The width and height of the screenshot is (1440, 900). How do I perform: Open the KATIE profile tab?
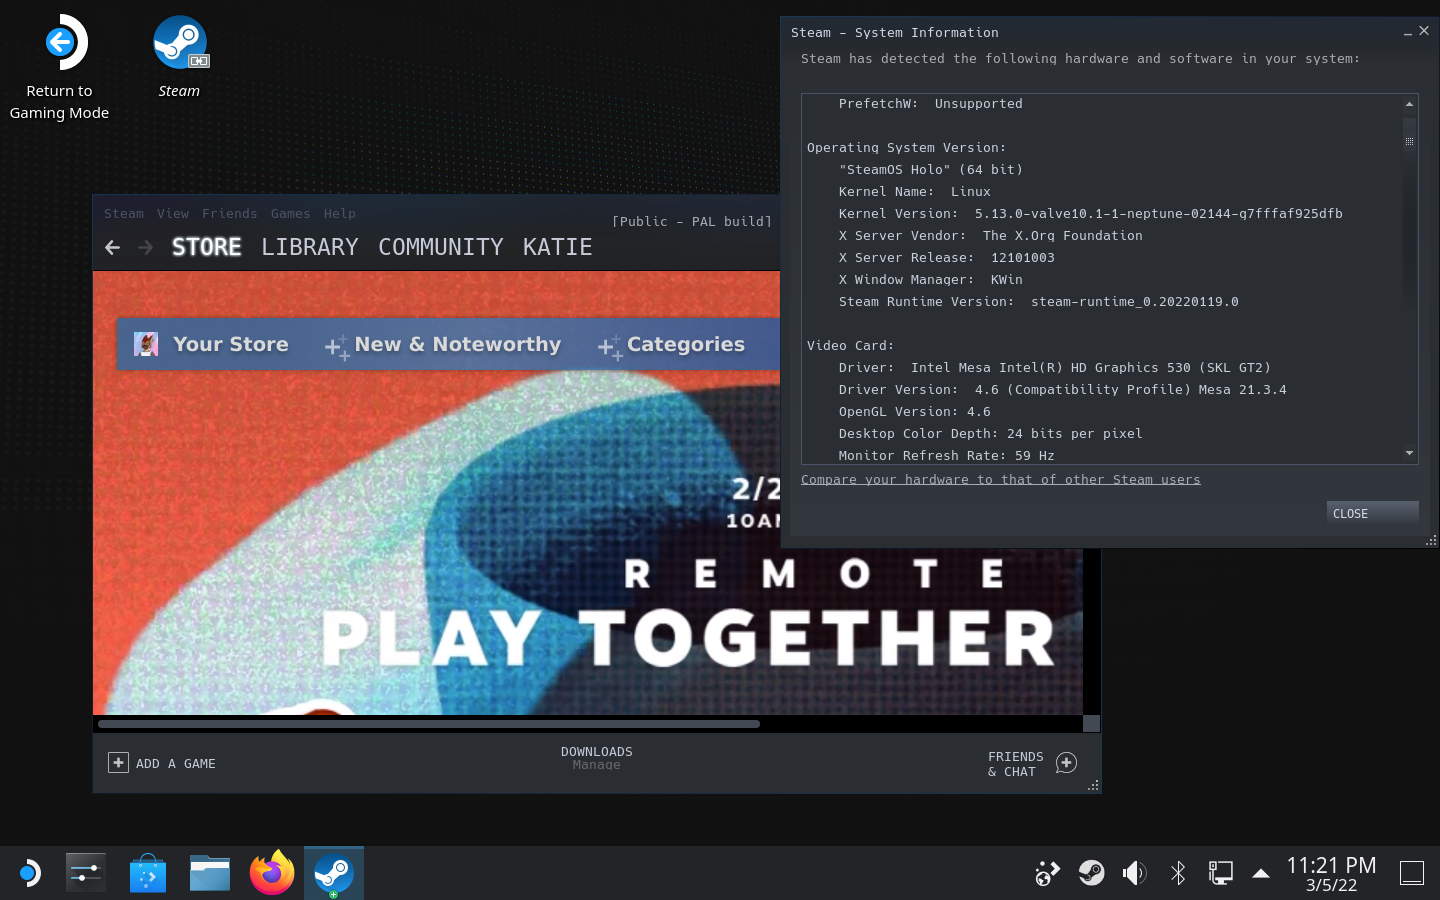pyautogui.click(x=558, y=247)
